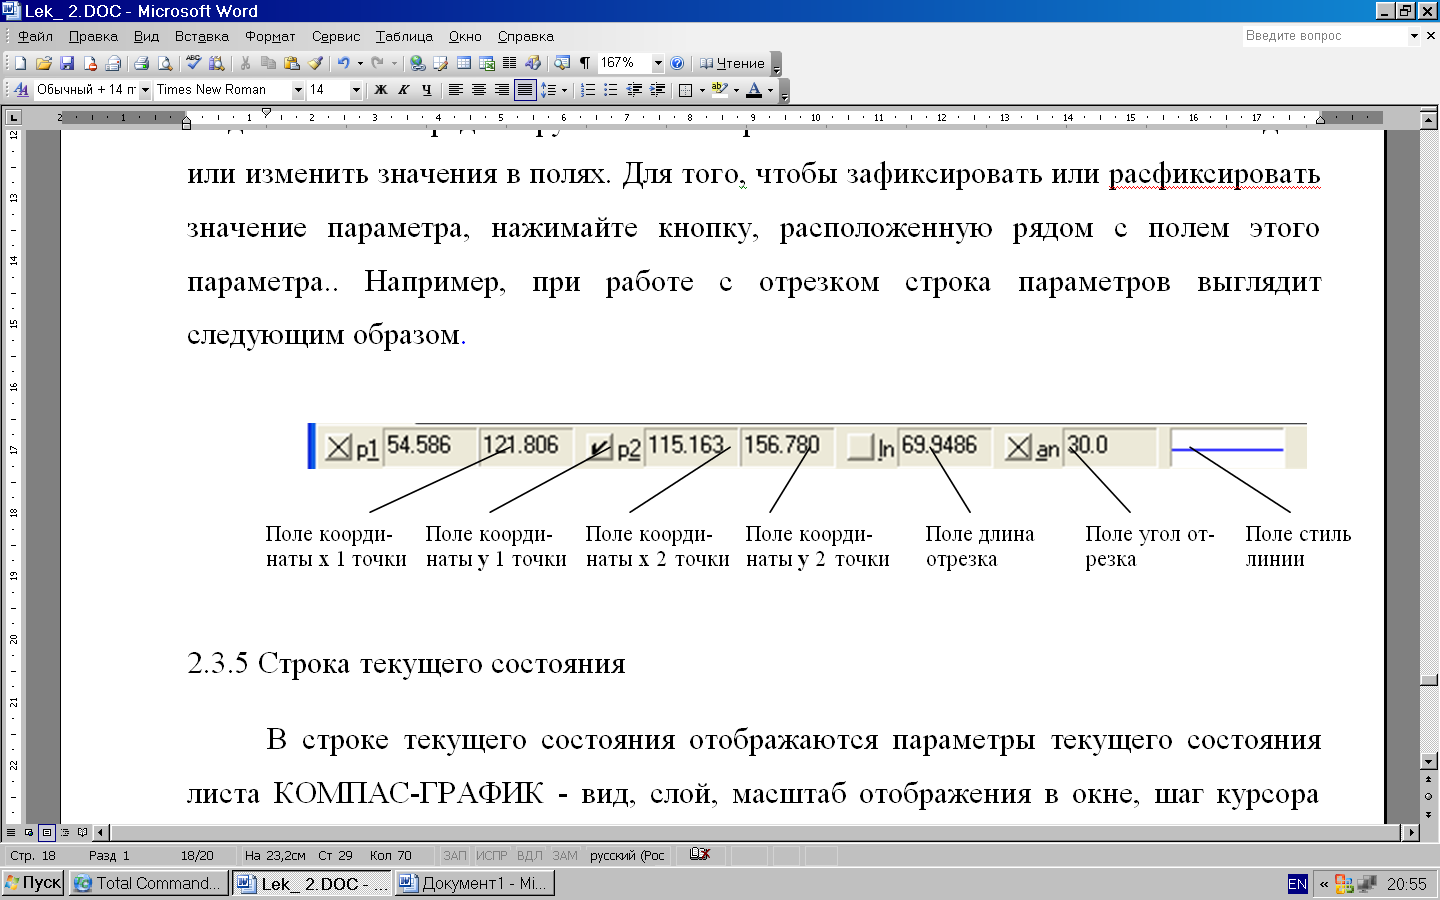Open the Drawing toolbar icon

click(x=533, y=63)
